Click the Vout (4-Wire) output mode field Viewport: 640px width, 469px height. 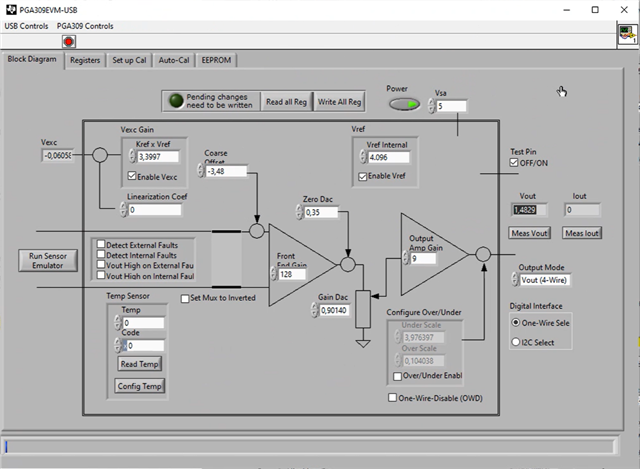coord(544,280)
